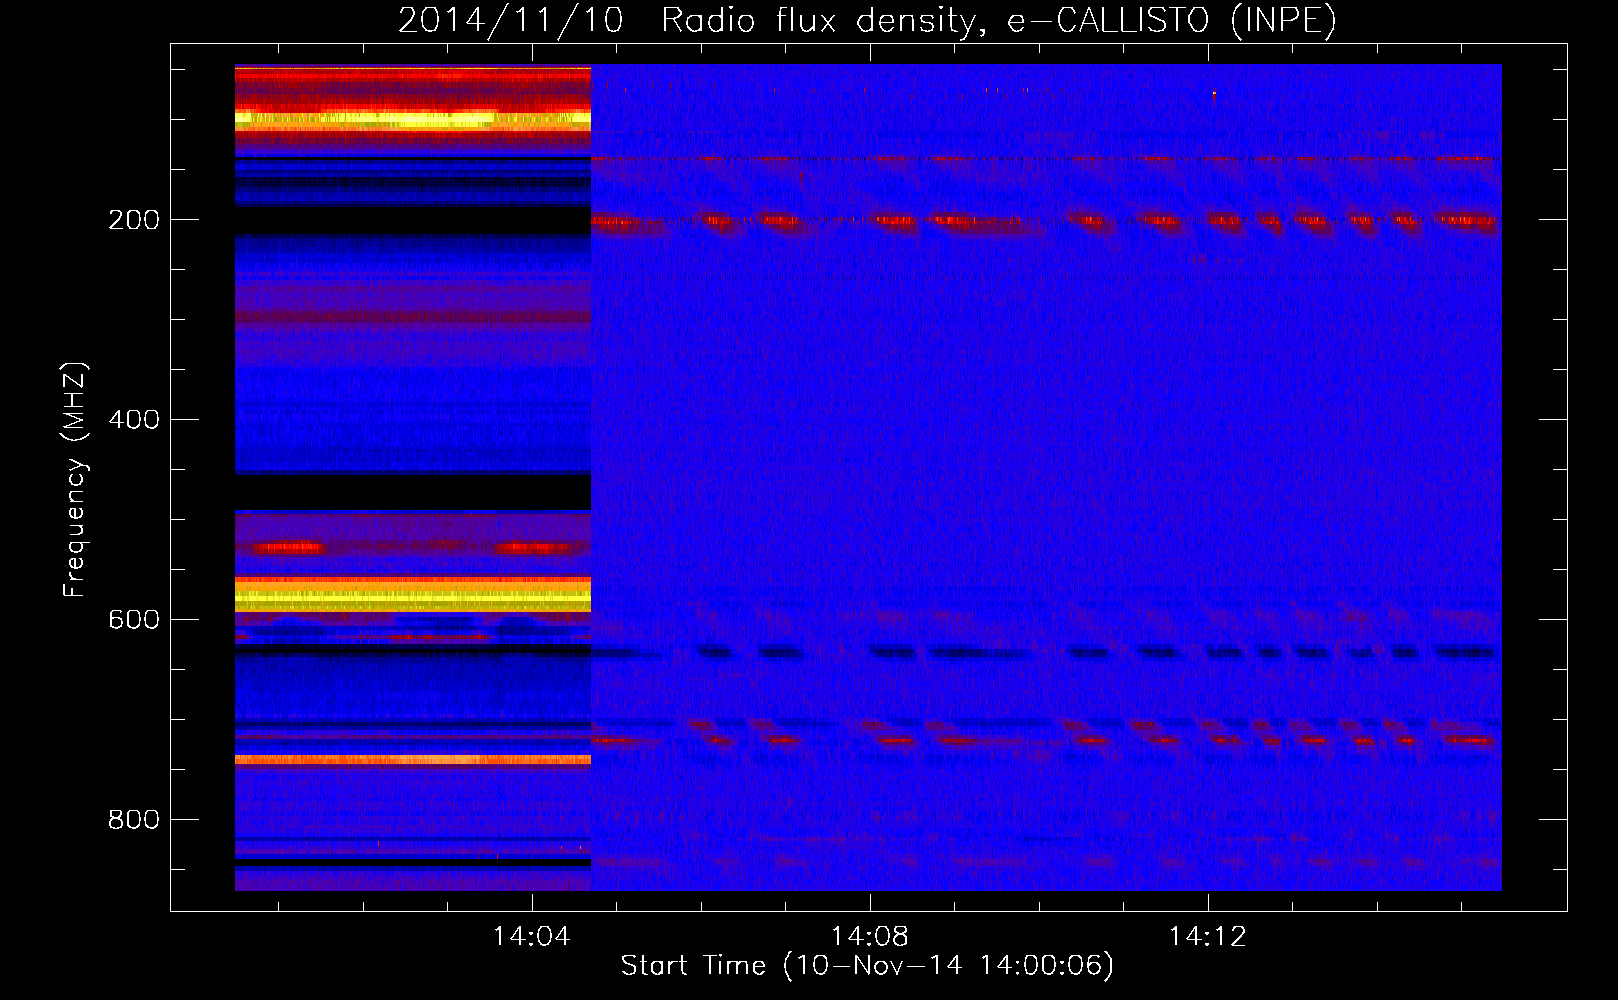1618x1000 pixels.
Task: Click the 14:12 time tick label
Action: tap(1208, 937)
